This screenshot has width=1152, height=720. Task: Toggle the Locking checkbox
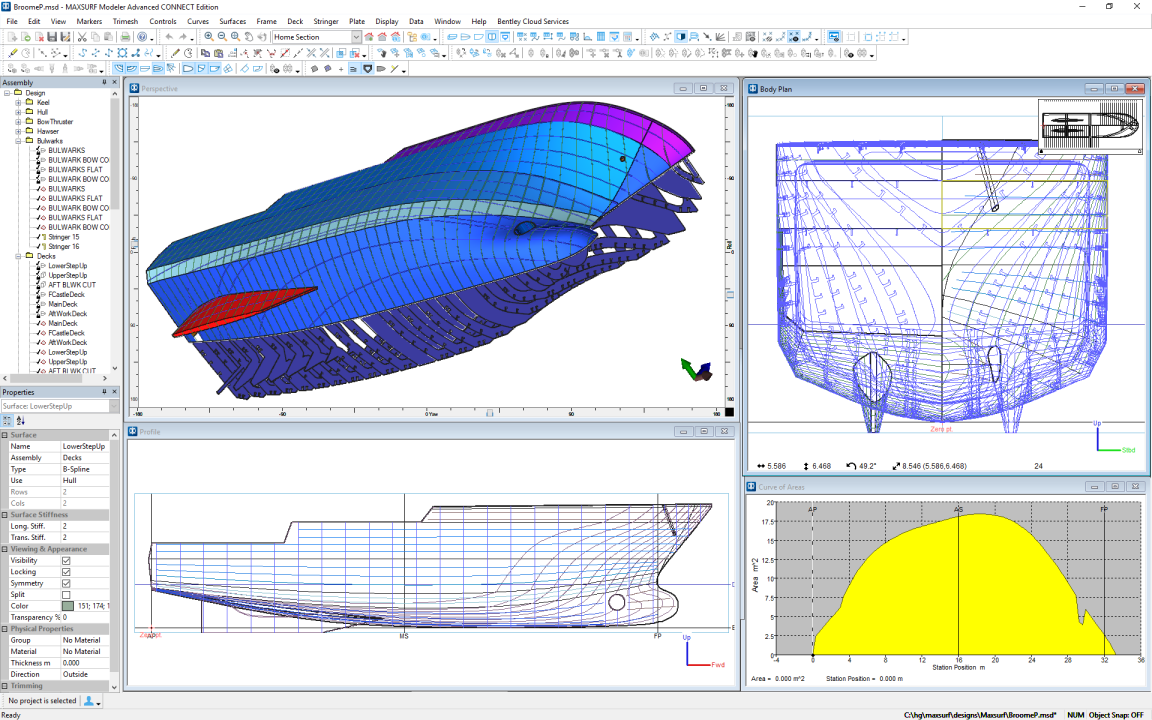coord(66,572)
